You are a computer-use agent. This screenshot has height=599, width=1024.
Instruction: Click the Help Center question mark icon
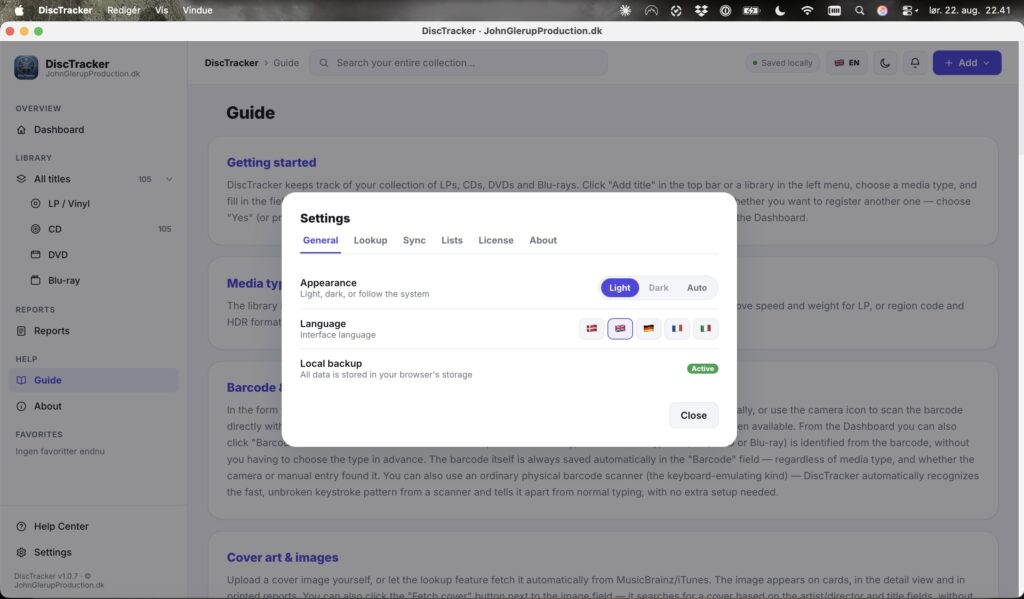[x=21, y=526]
